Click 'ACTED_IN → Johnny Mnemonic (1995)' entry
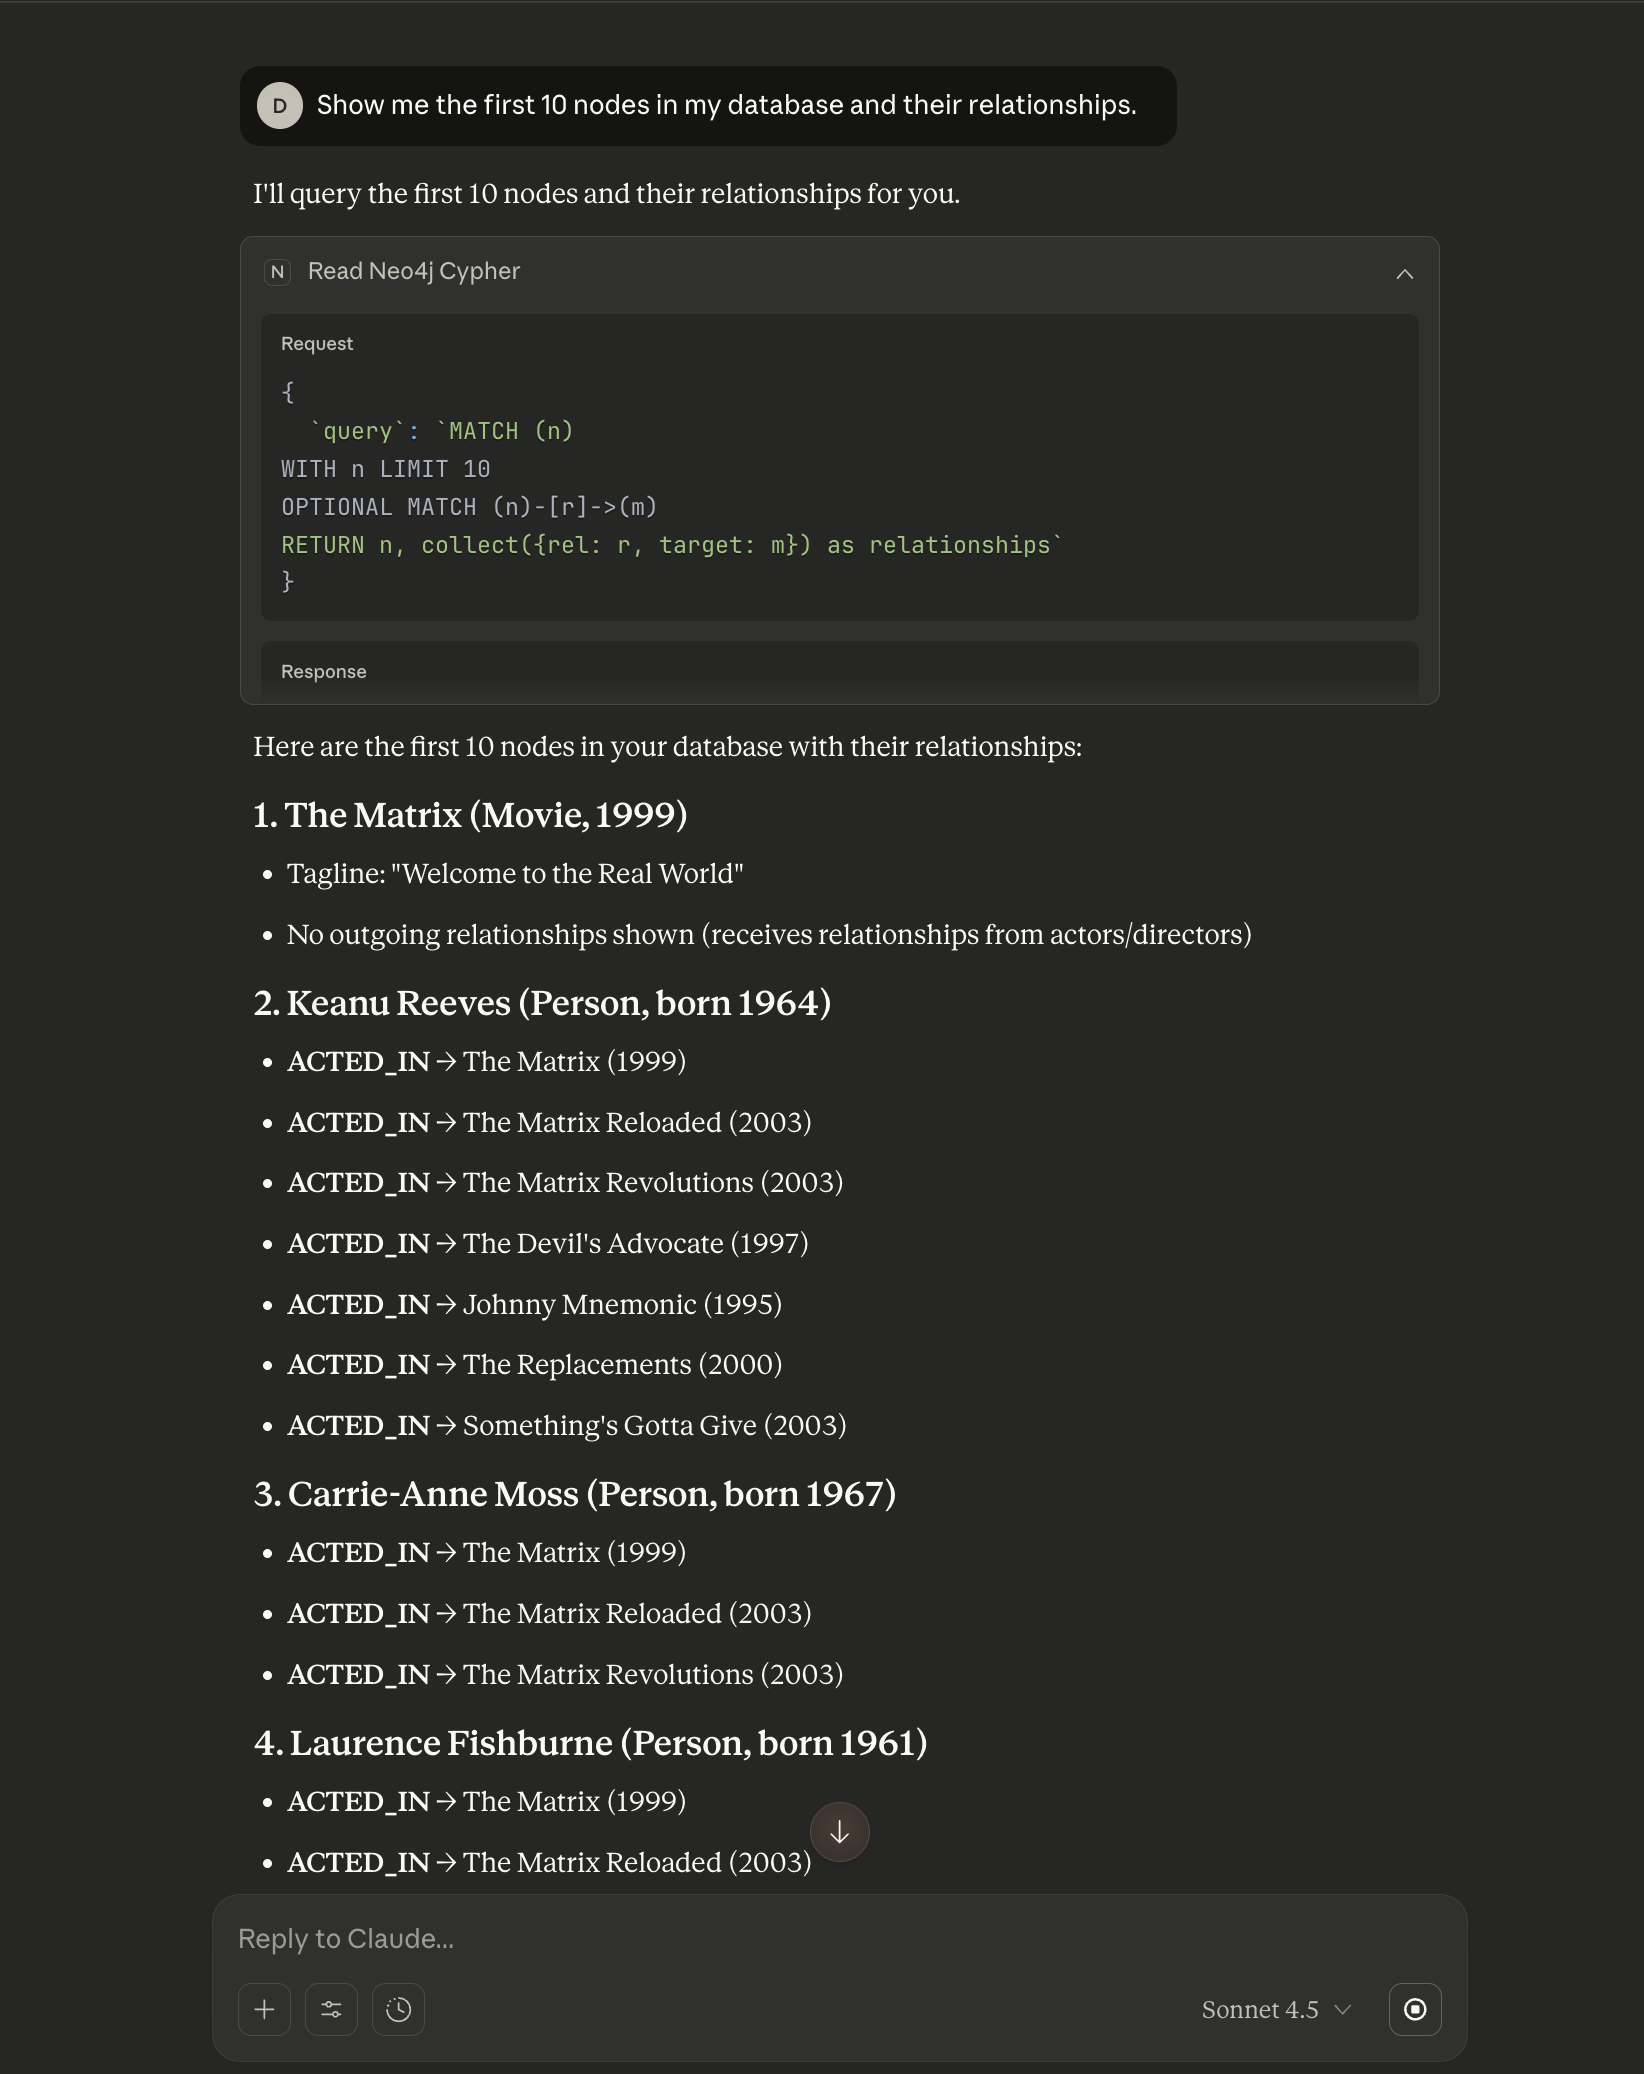Screen dimensions: 1644x2074 (535, 1304)
